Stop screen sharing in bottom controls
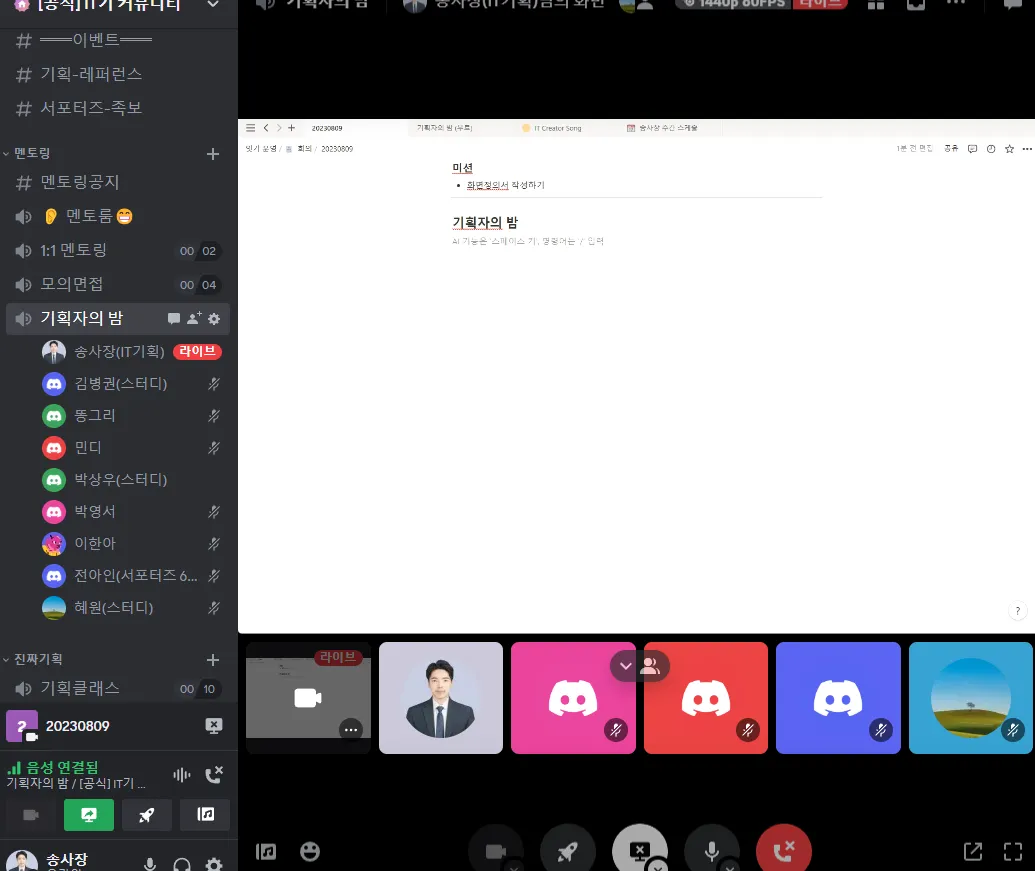 [640, 849]
